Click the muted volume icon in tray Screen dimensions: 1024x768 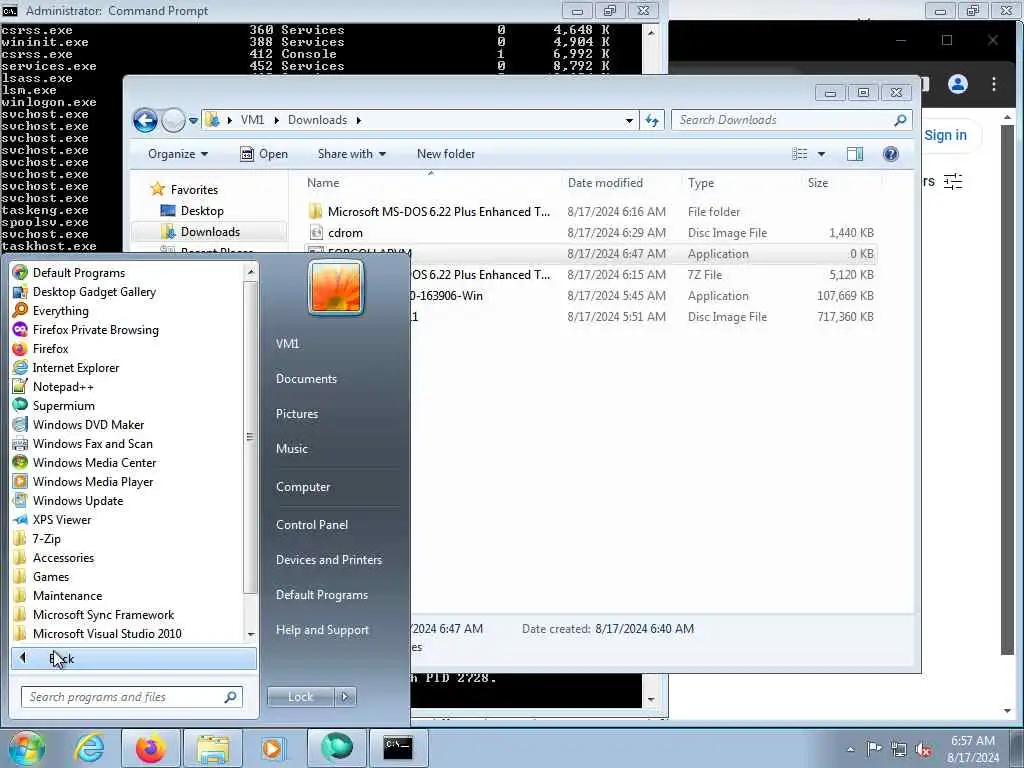click(x=923, y=750)
